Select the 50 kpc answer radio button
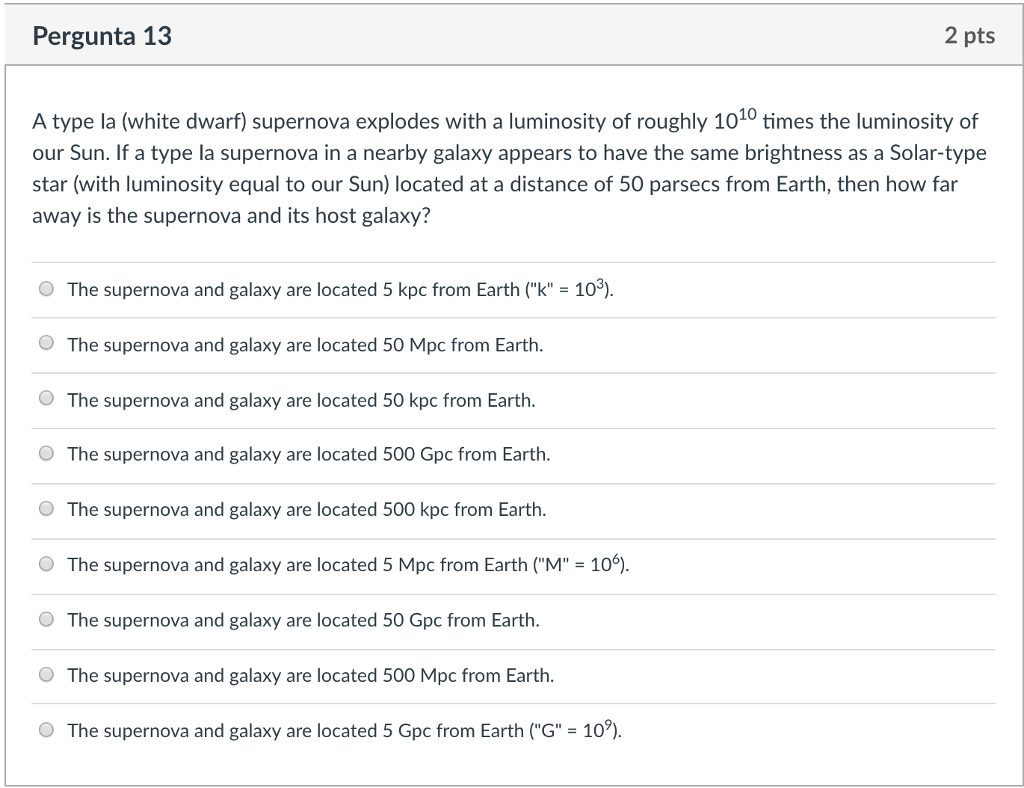Image resolution: width=1024 pixels, height=788 pixels. click(46, 398)
